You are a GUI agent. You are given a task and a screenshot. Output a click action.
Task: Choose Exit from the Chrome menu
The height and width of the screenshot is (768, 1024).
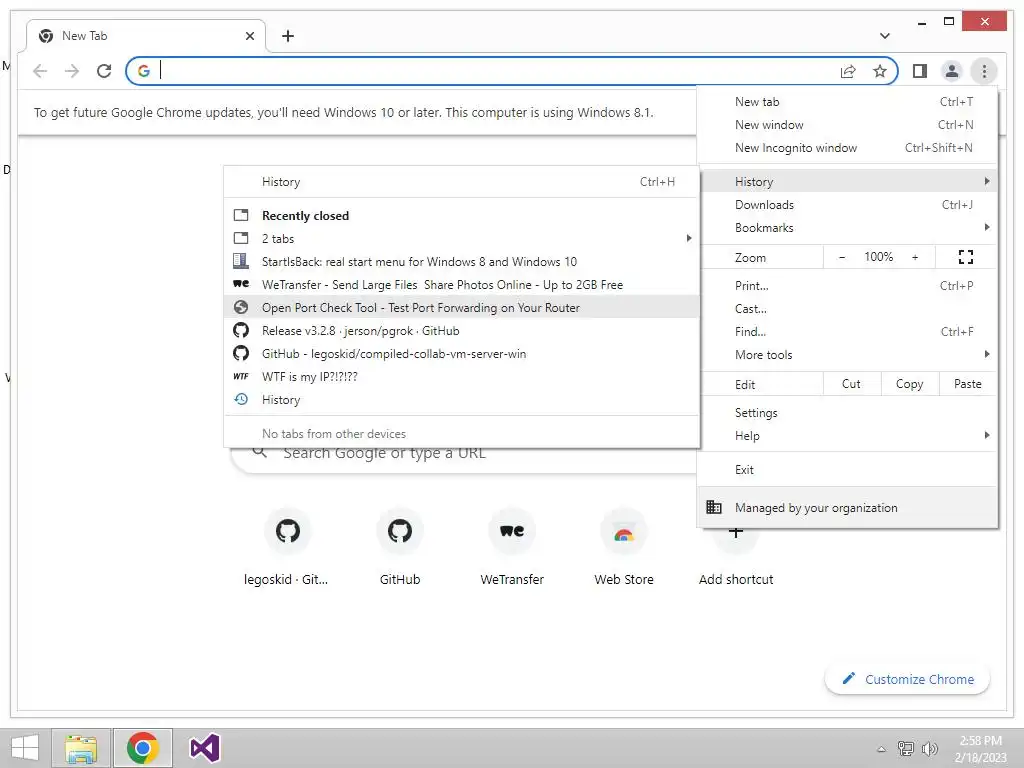[847, 470]
